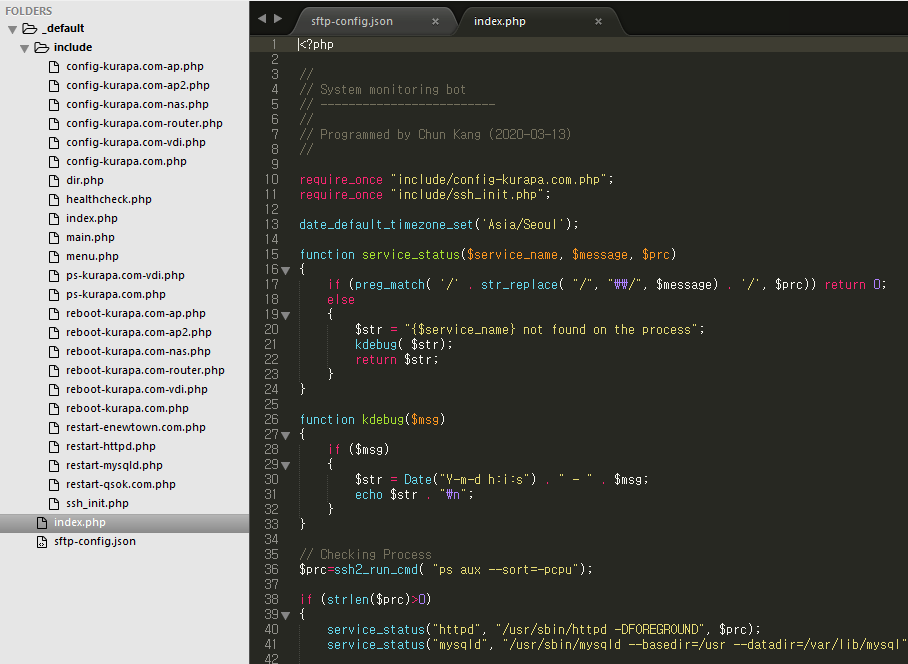Screen dimensions: 908x664
Task: Fold the kdebug function at line 27
Action: (286, 435)
